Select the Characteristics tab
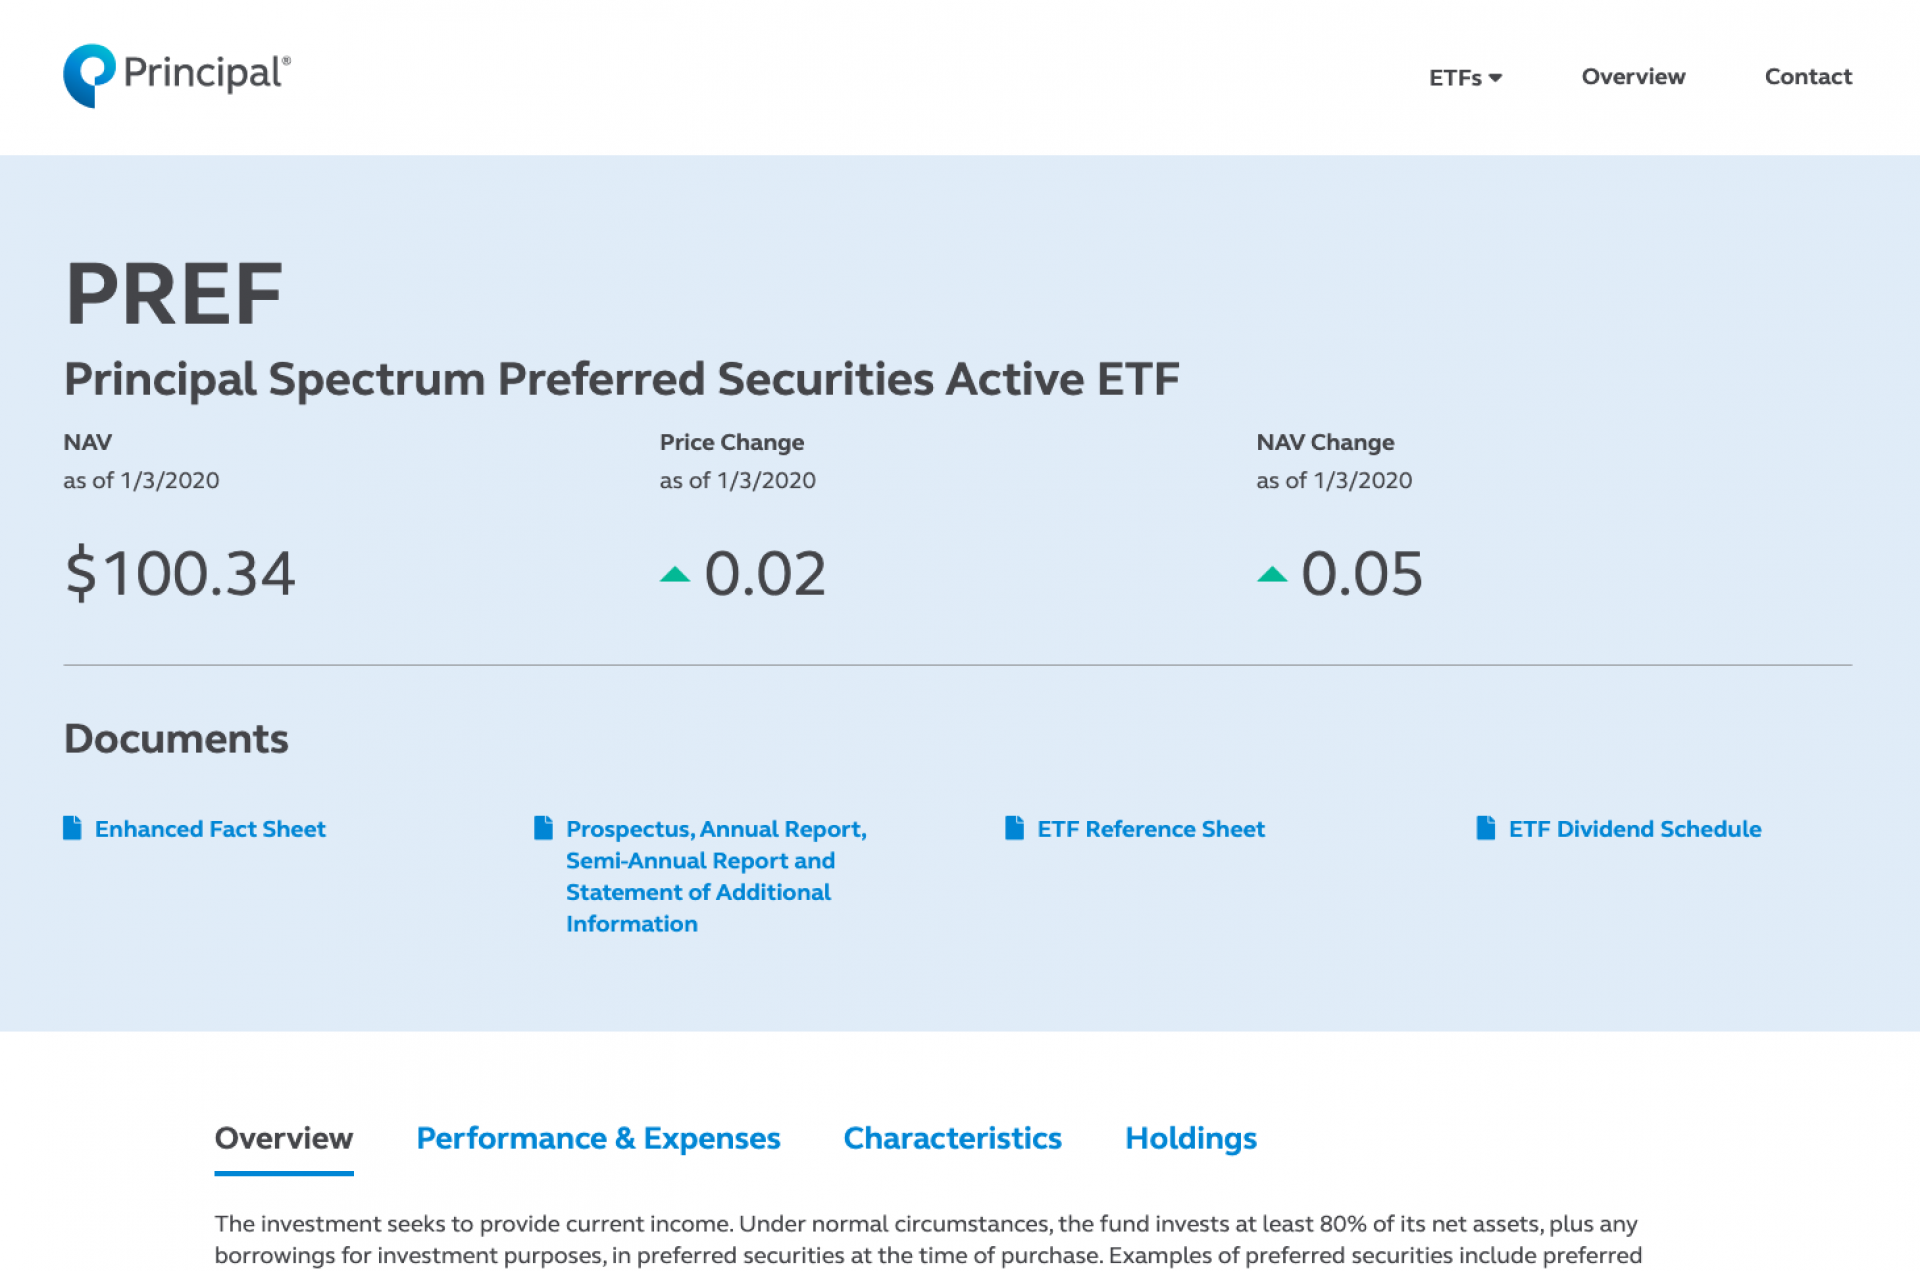Viewport: 1920px width, 1271px height. 952,1138
